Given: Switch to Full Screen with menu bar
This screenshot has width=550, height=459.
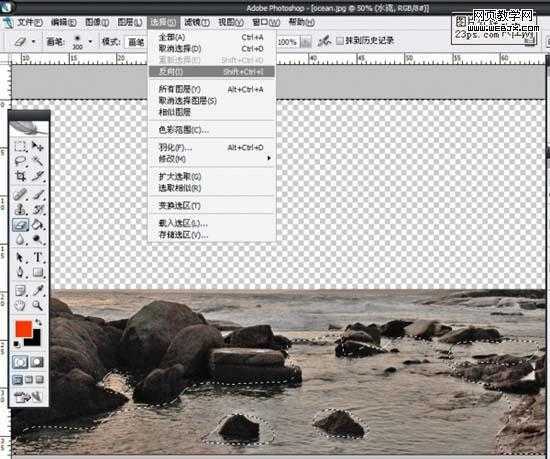Looking at the screenshot, I should 29,380.
